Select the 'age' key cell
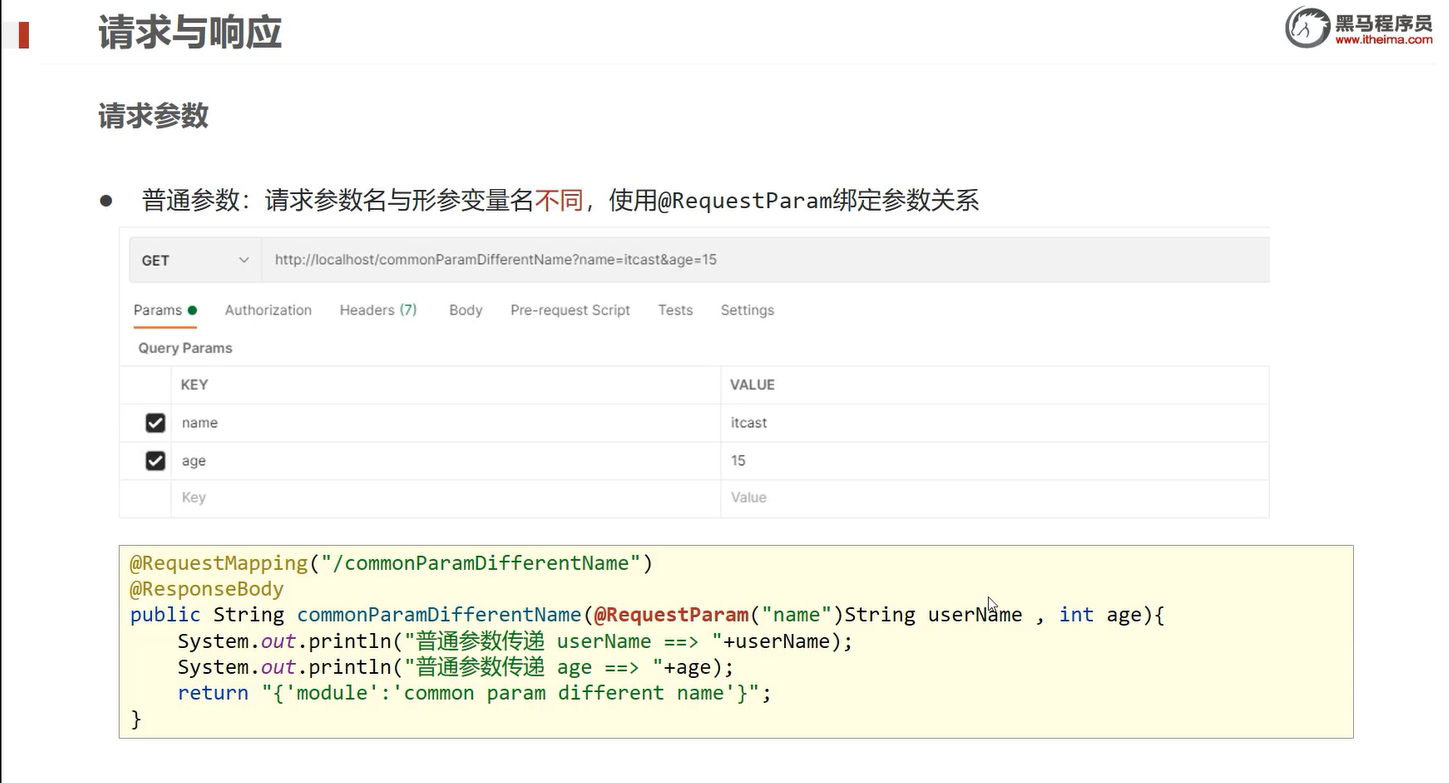This screenshot has width=1449, height=783. [446, 461]
